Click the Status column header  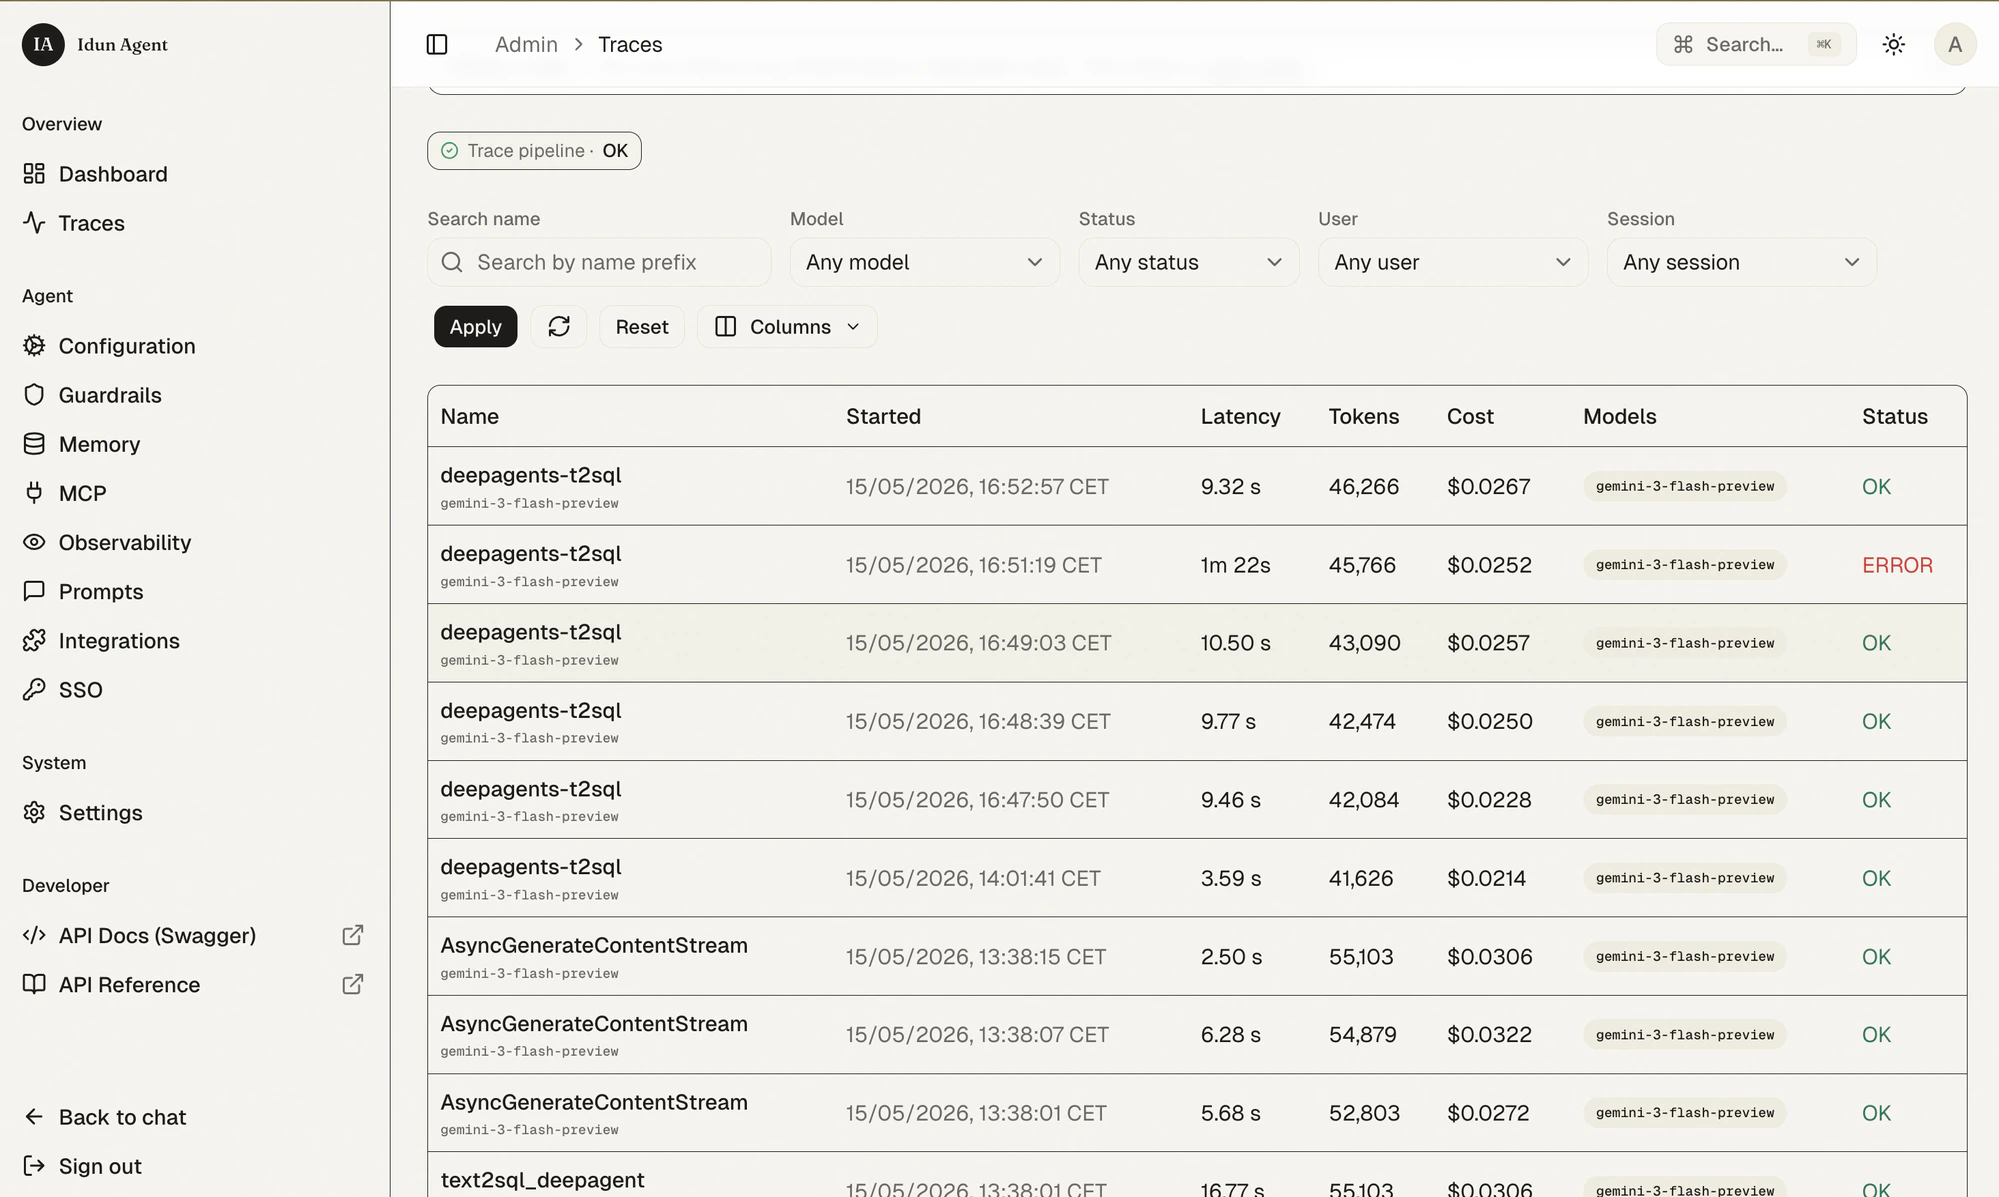[x=1894, y=416]
